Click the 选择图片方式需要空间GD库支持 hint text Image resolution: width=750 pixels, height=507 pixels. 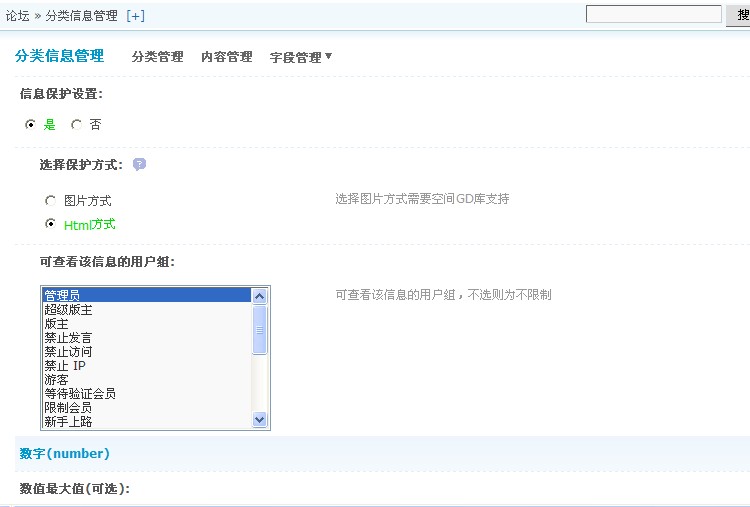(x=422, y=198)
